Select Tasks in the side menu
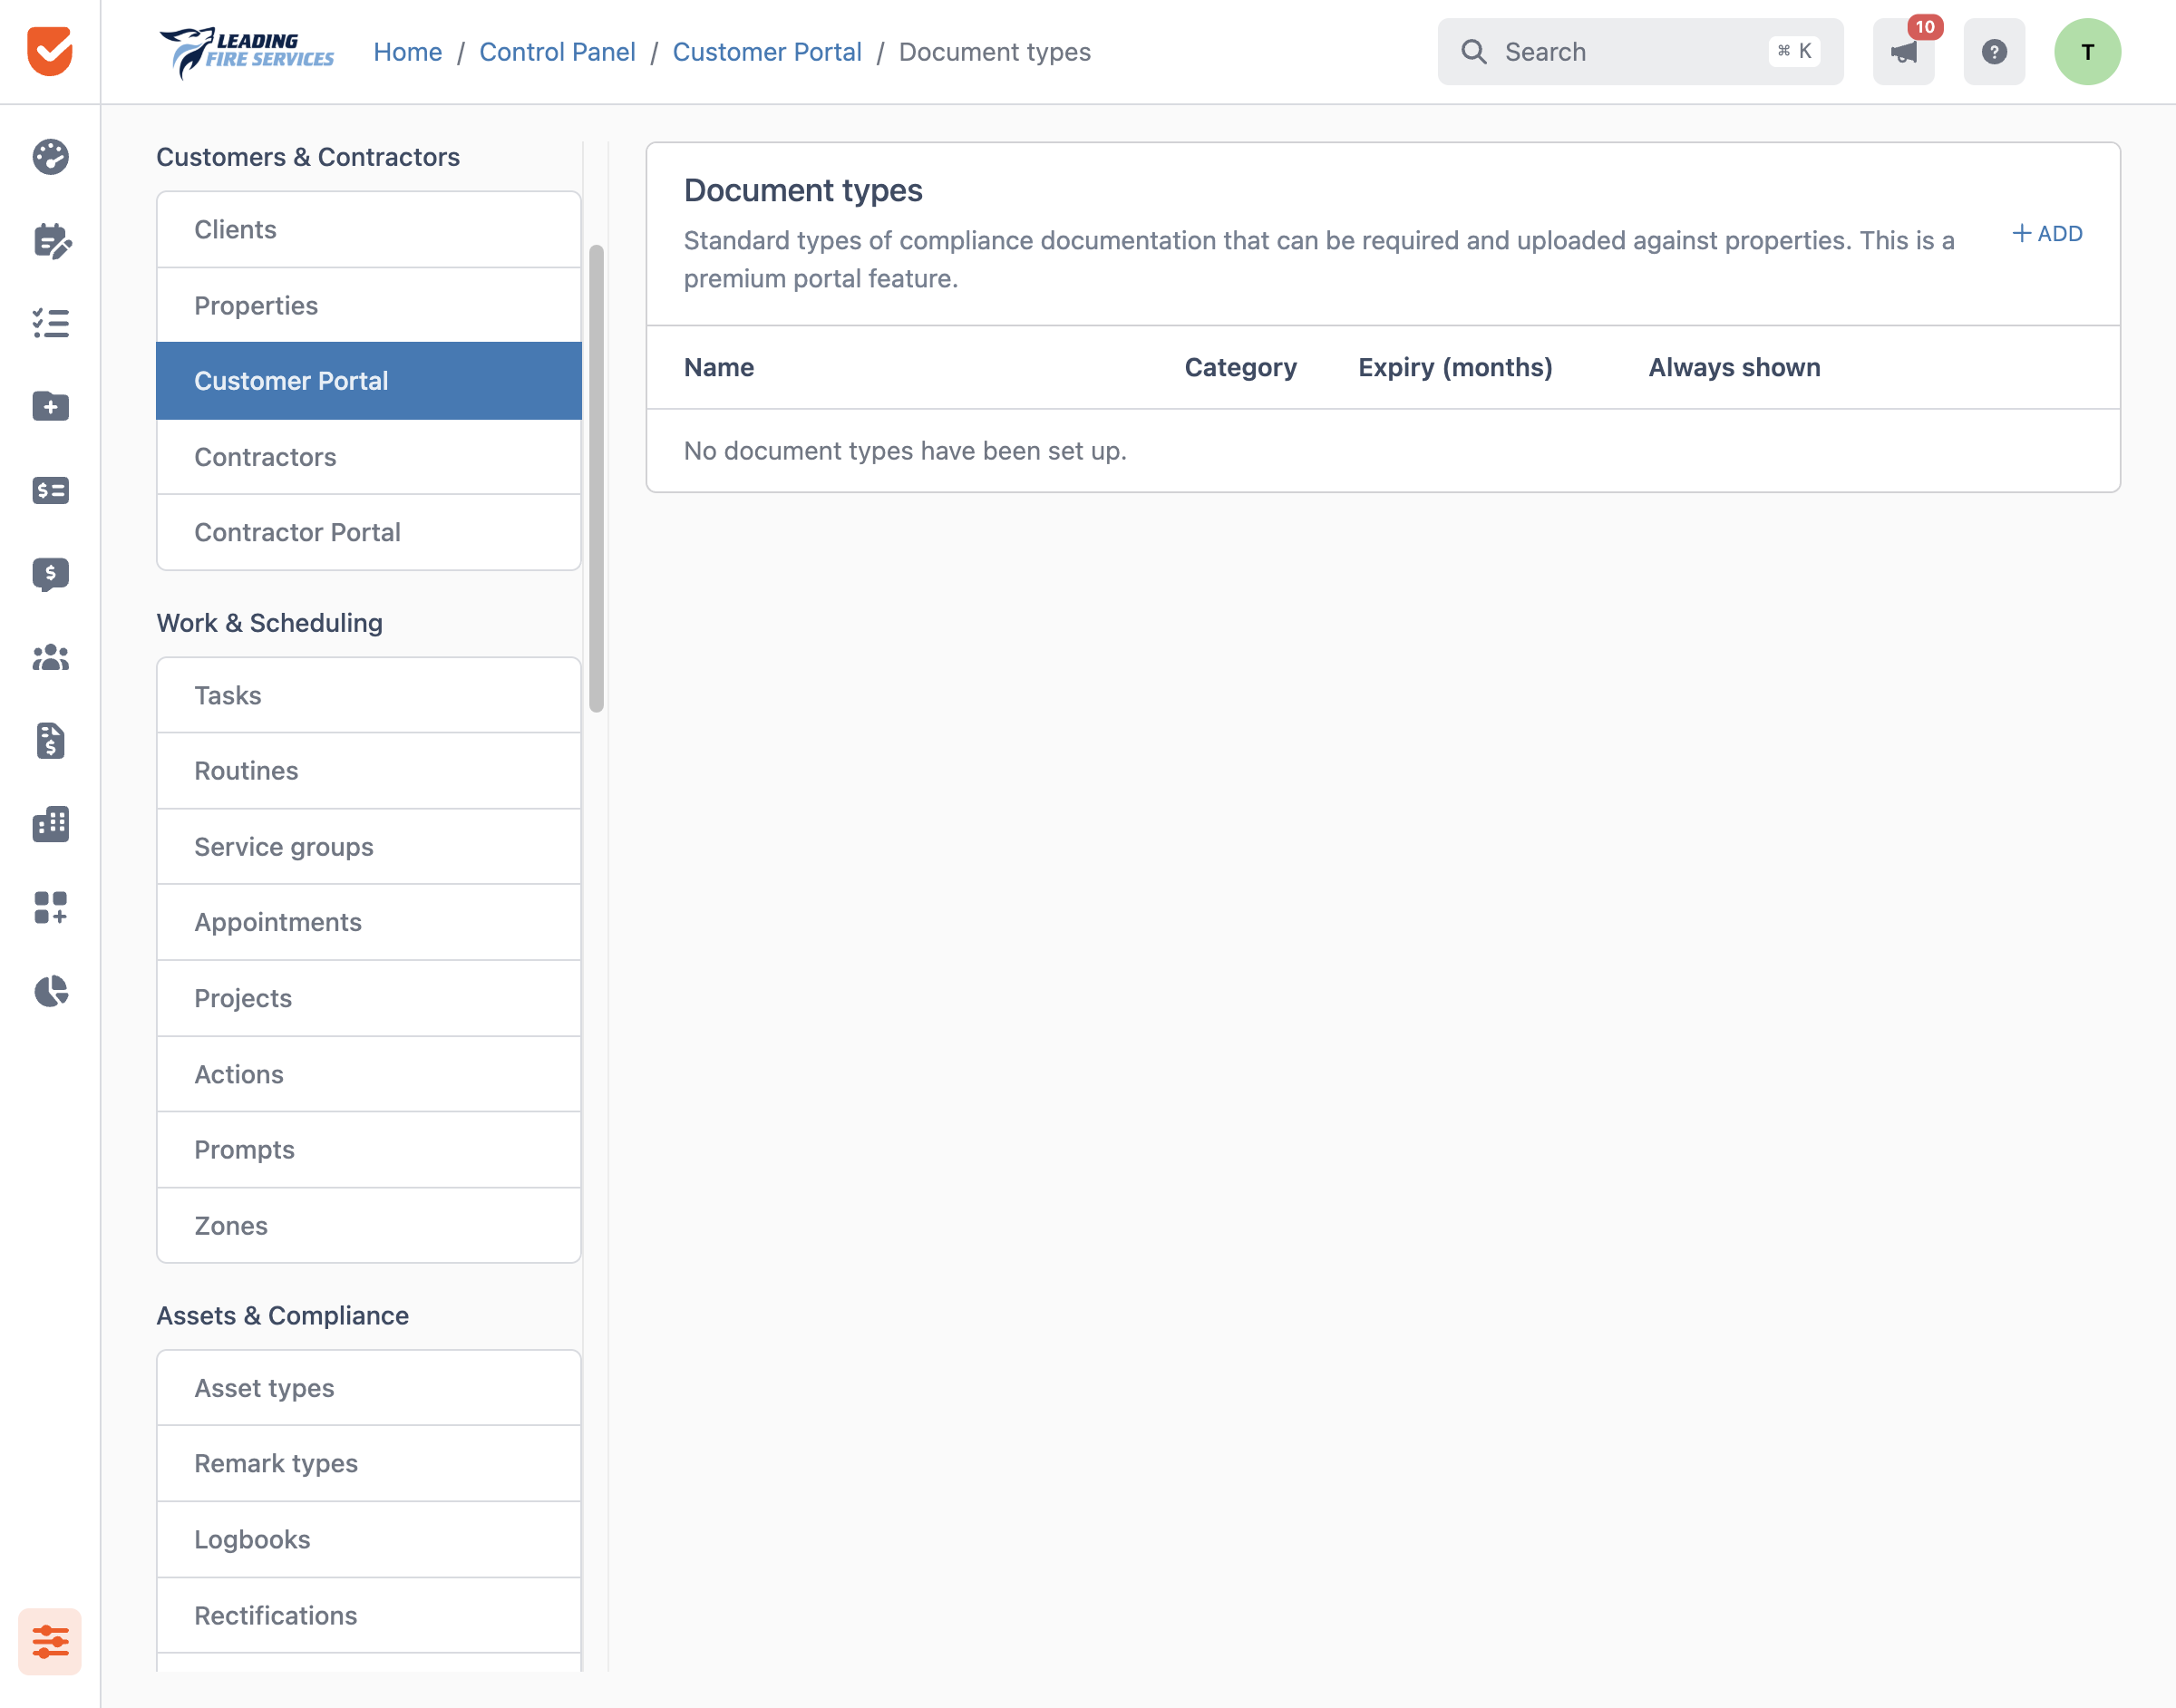The height and width of the screenshot is (1708, 2176). (x=369, y=695)
